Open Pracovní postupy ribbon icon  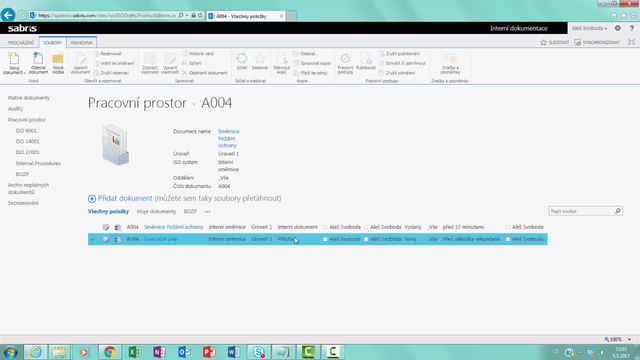click(345, 63)
